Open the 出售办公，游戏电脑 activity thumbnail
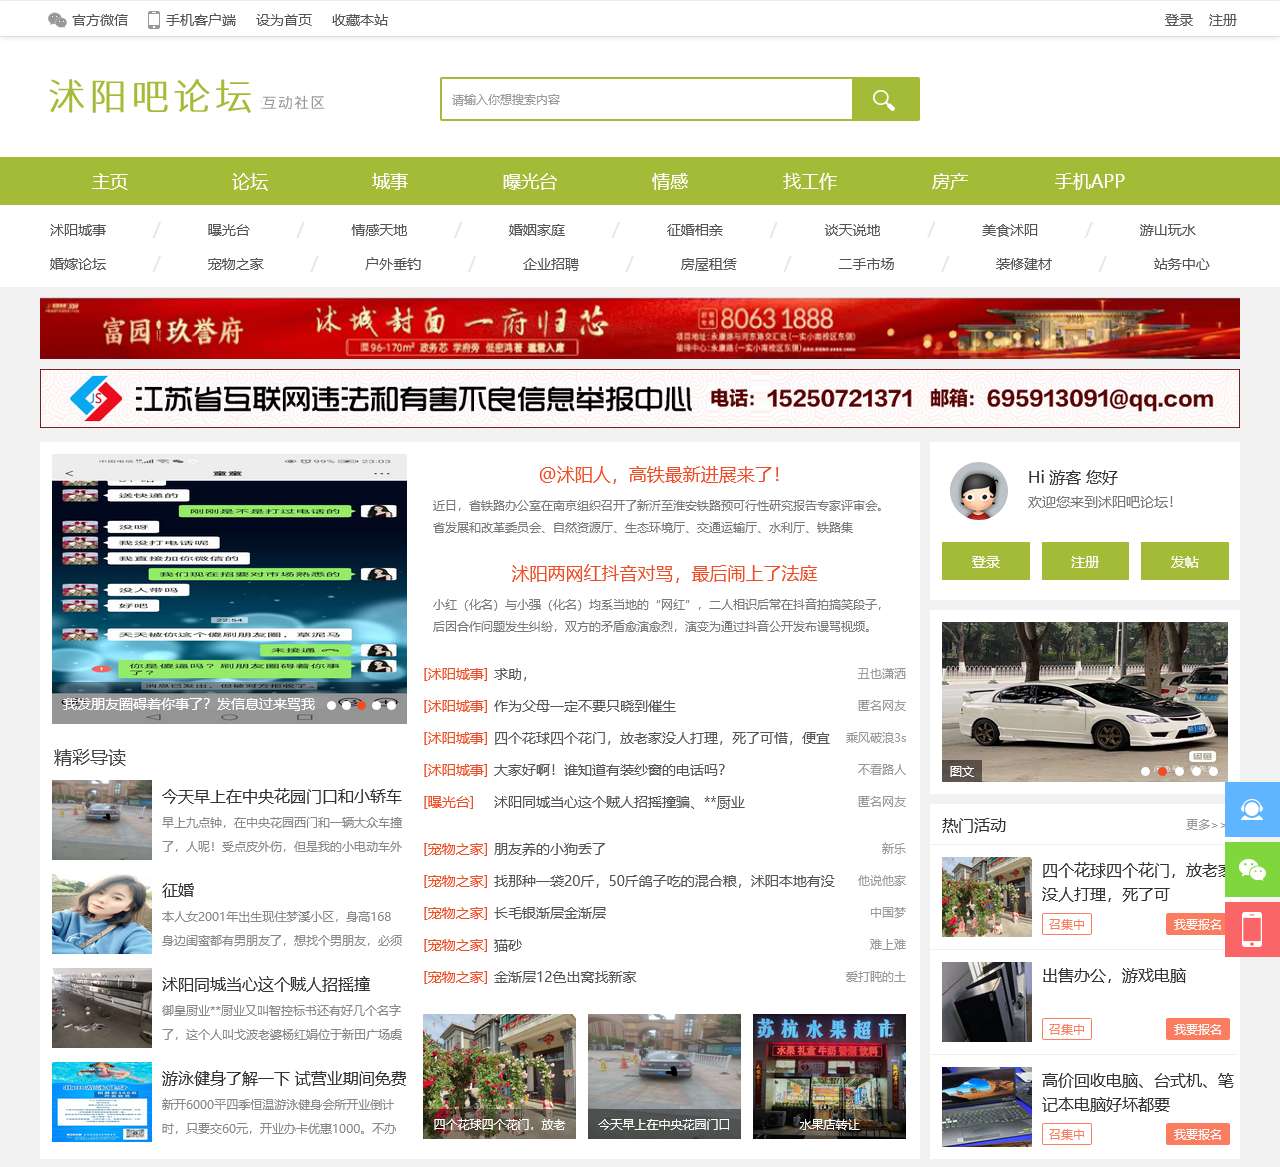The width and height of the screenshot is (1280, 1167). tap(987, 1002)
